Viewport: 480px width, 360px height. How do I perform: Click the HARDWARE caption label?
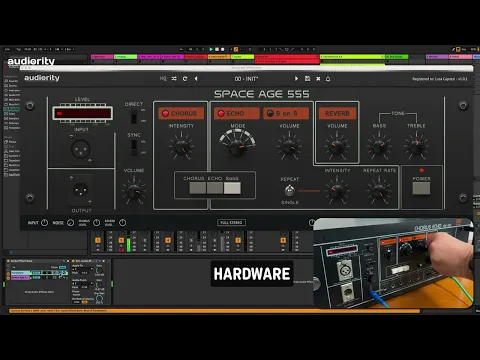[x=252, y=274]
